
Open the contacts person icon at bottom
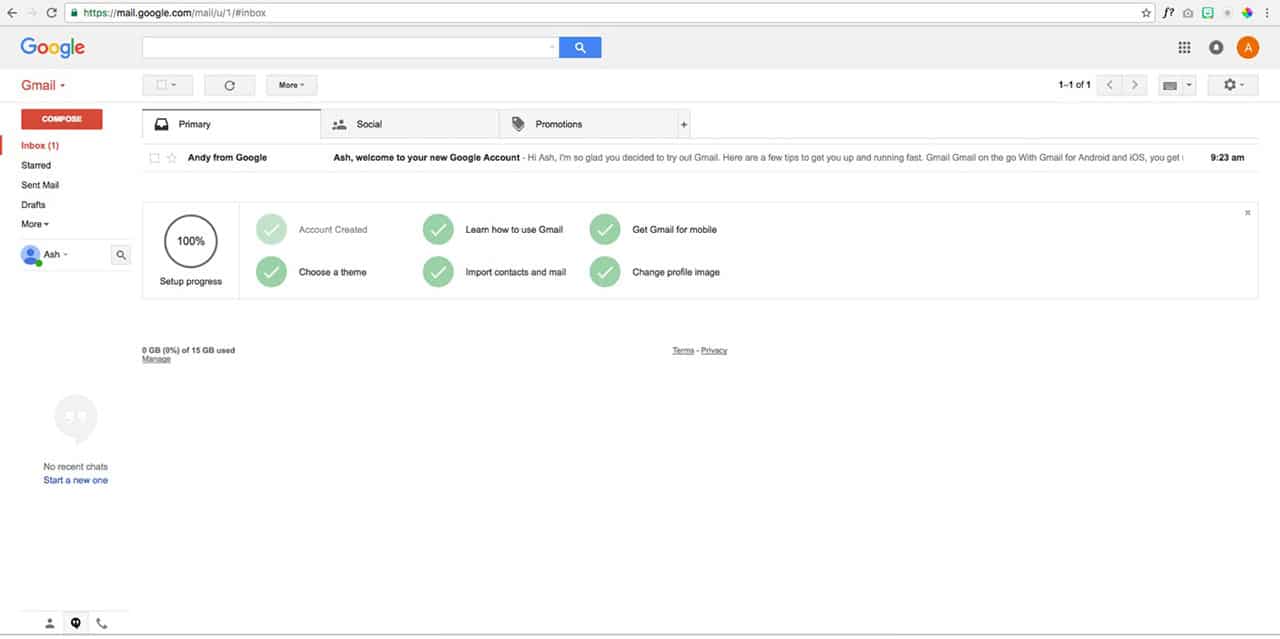pos(50,623)
